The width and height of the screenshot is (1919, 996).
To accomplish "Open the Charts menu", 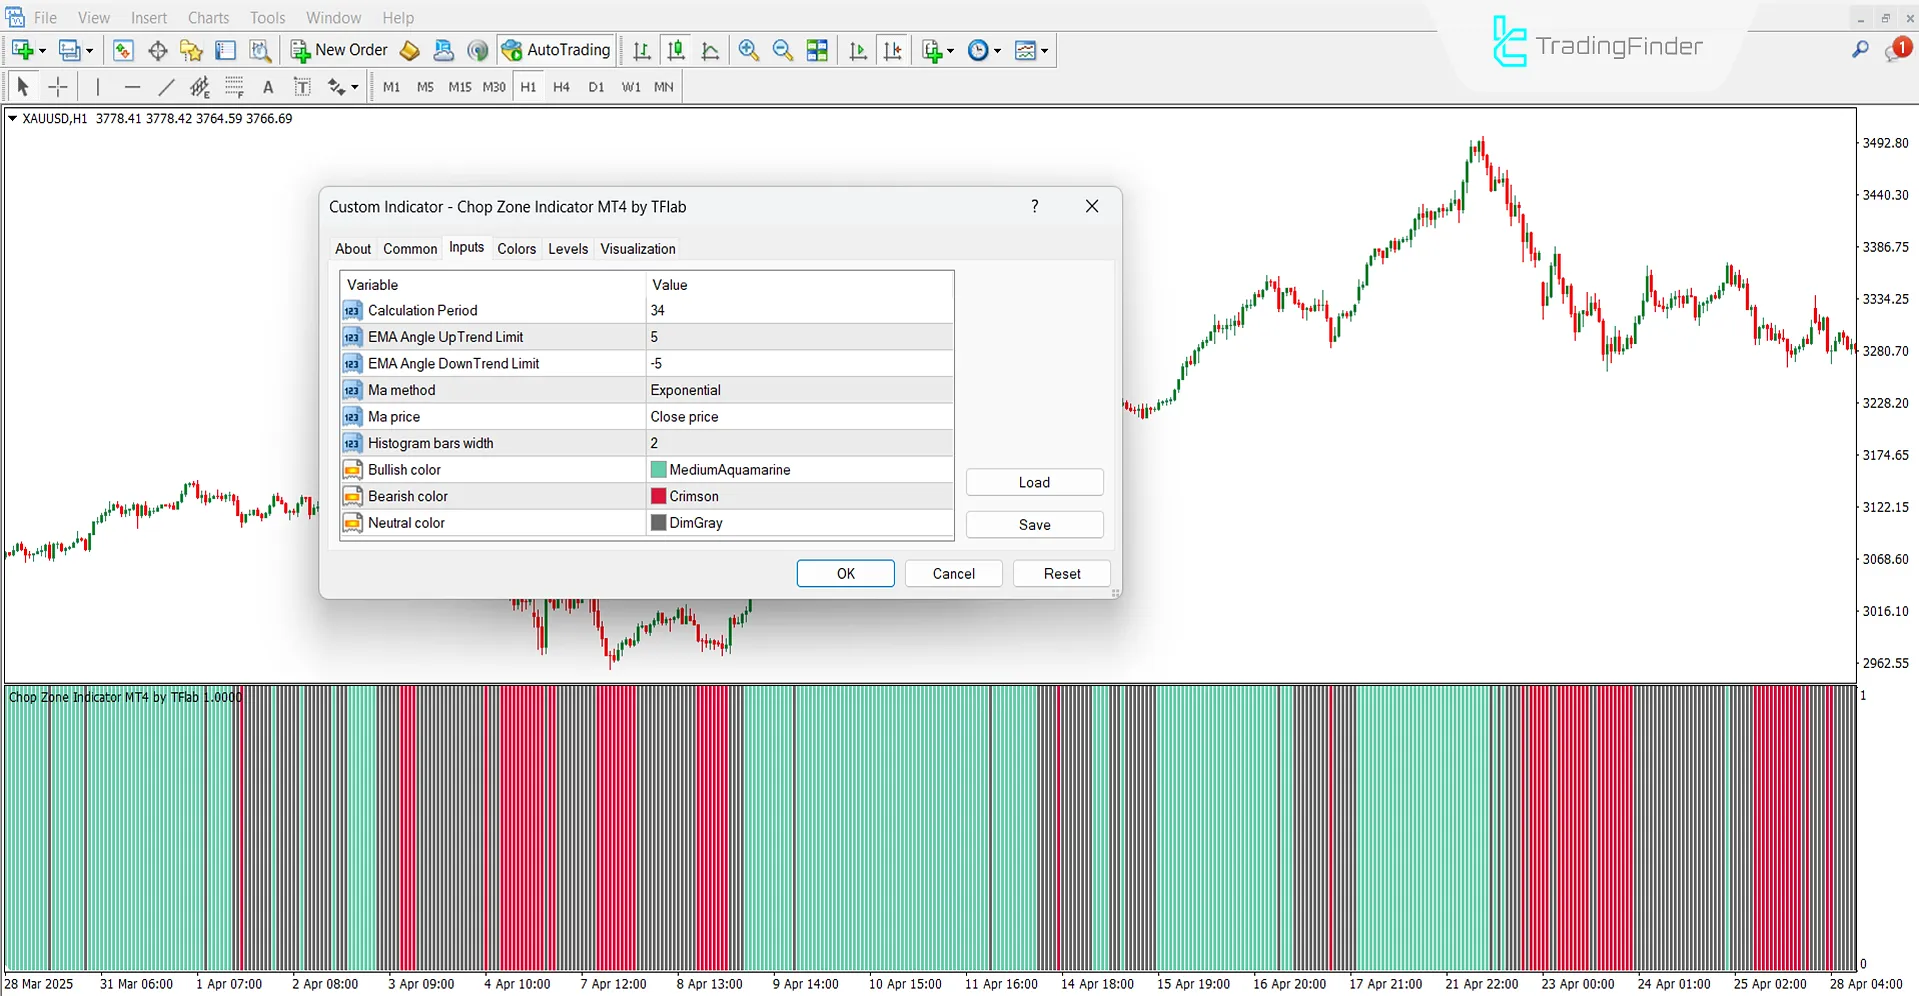I will point(207,17).
